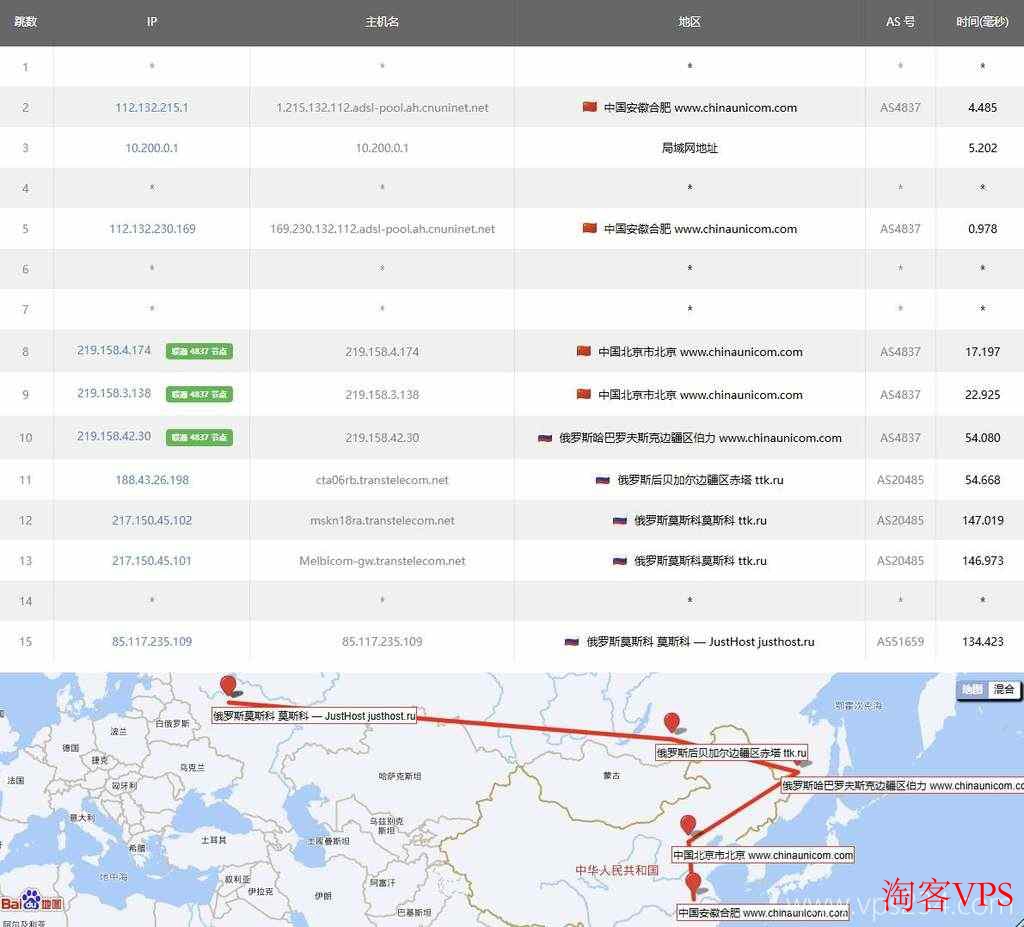Click latency value 17.197

coord(982,351)
